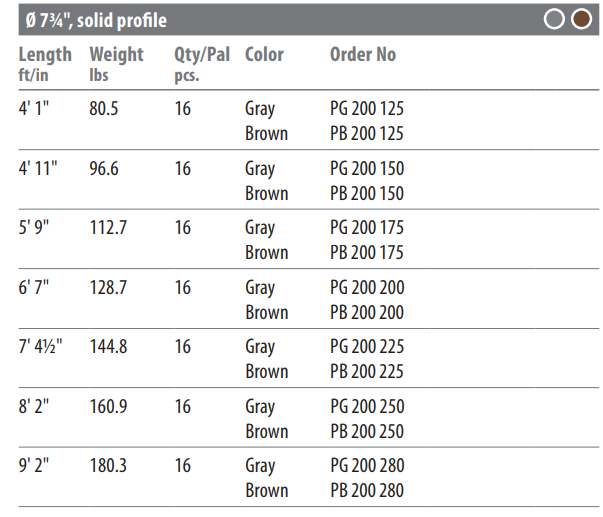Select order number PG 200 200
Viewport: 603px width, 517px height.
pos(367,287)
